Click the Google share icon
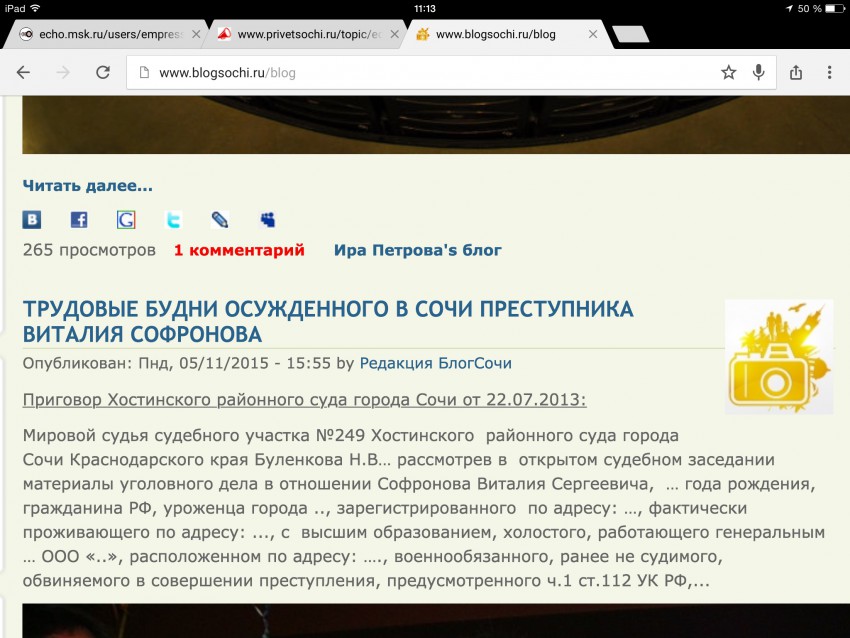850x638 pixels. pos(126,220)
